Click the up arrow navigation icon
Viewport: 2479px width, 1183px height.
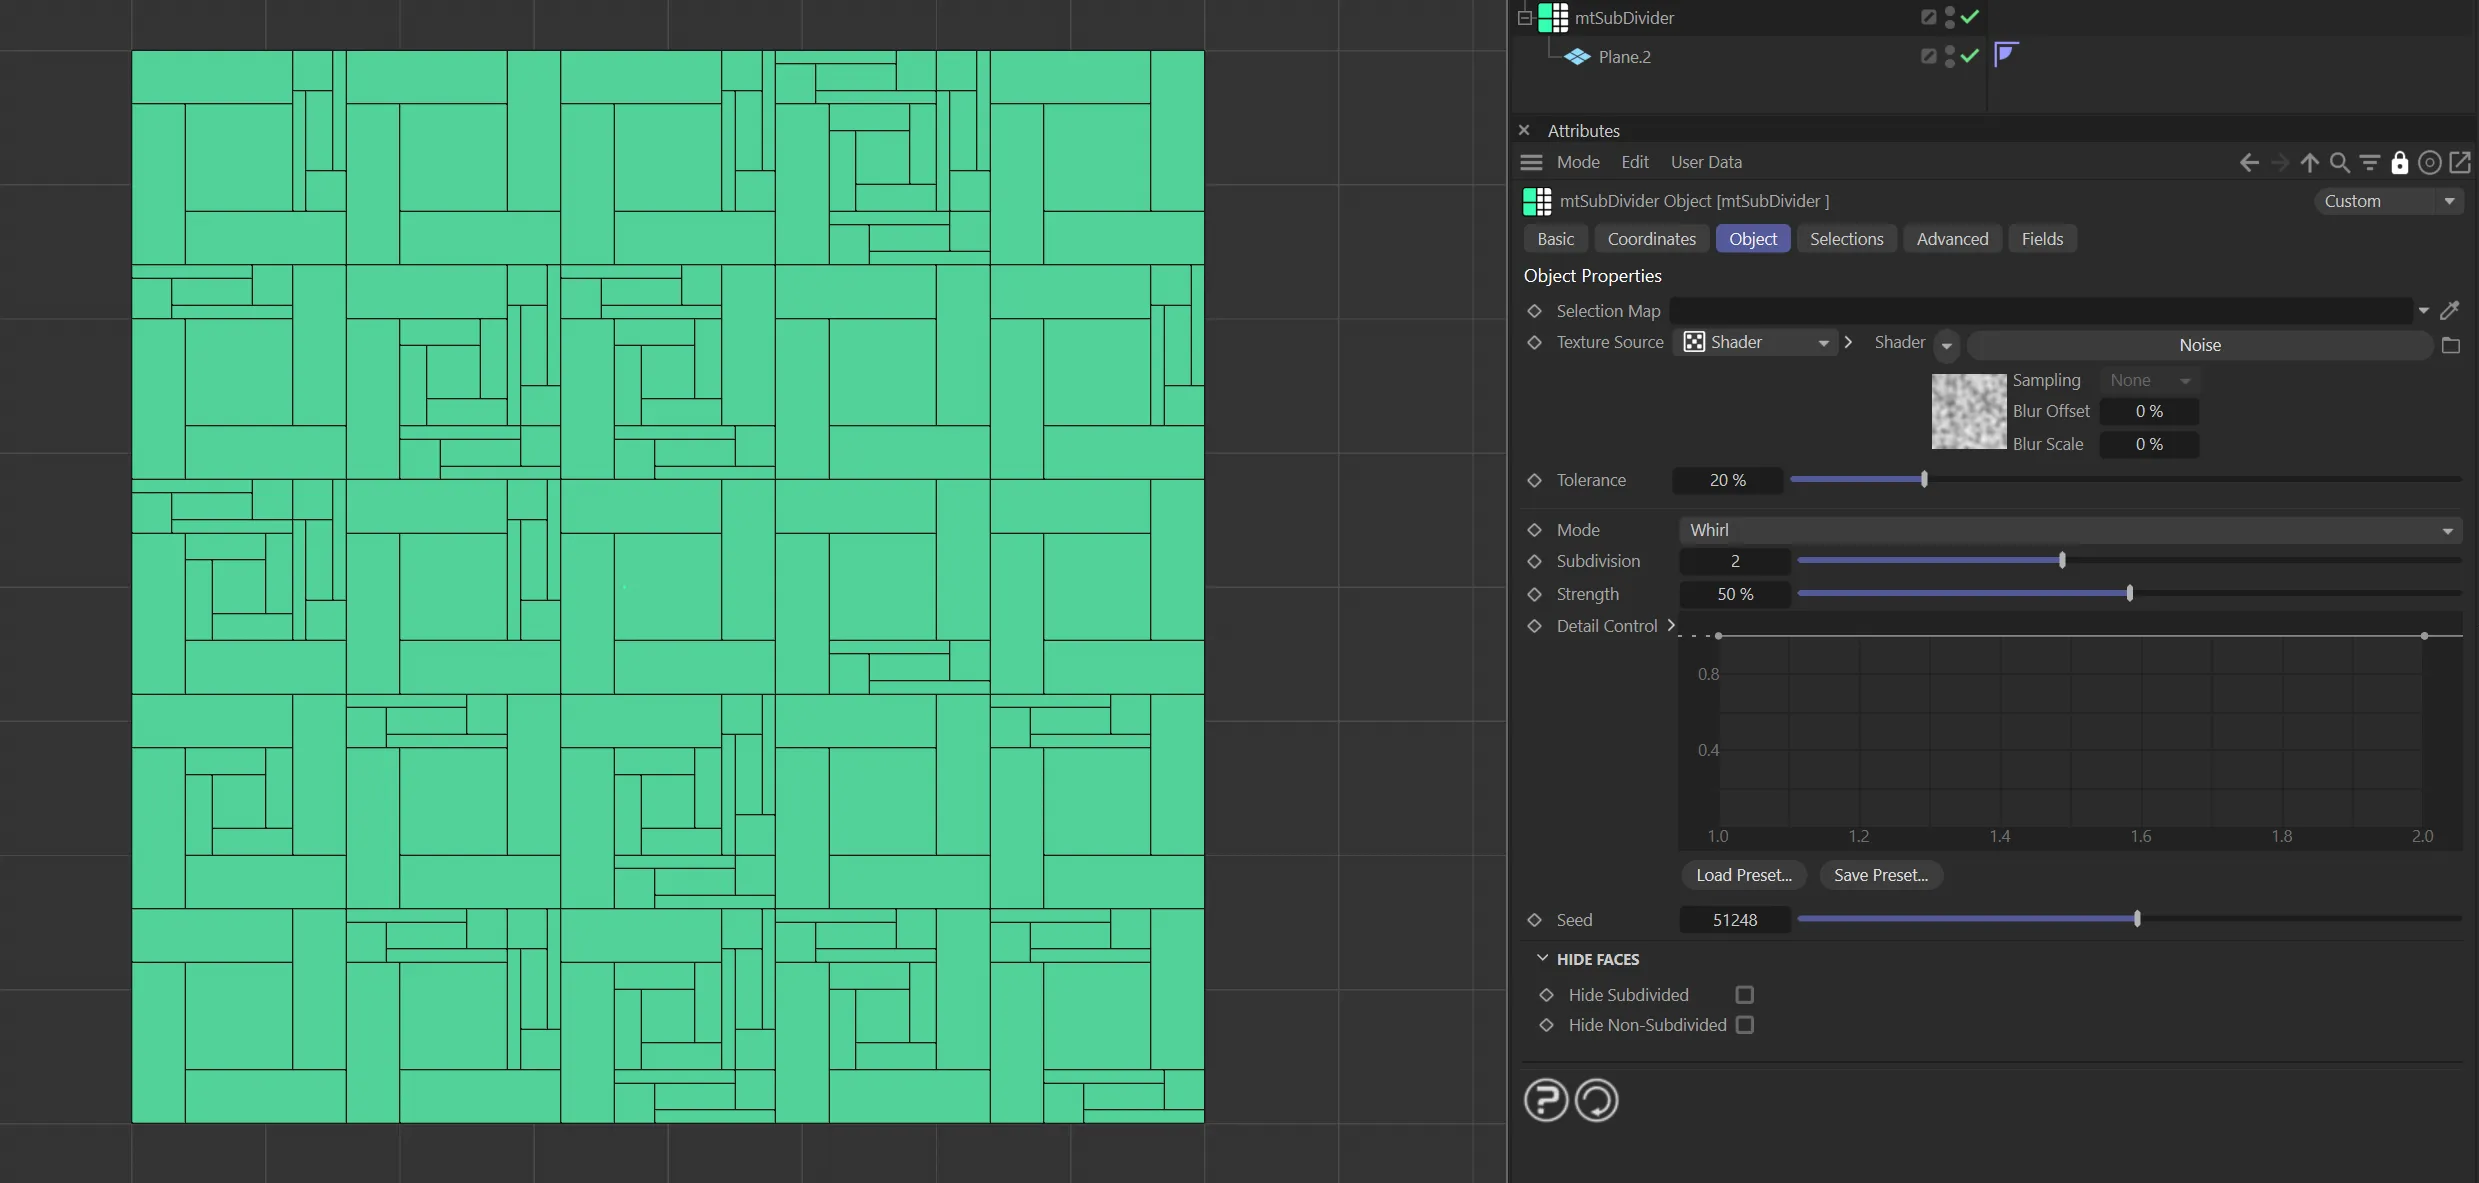click(x=2309, y=162)
